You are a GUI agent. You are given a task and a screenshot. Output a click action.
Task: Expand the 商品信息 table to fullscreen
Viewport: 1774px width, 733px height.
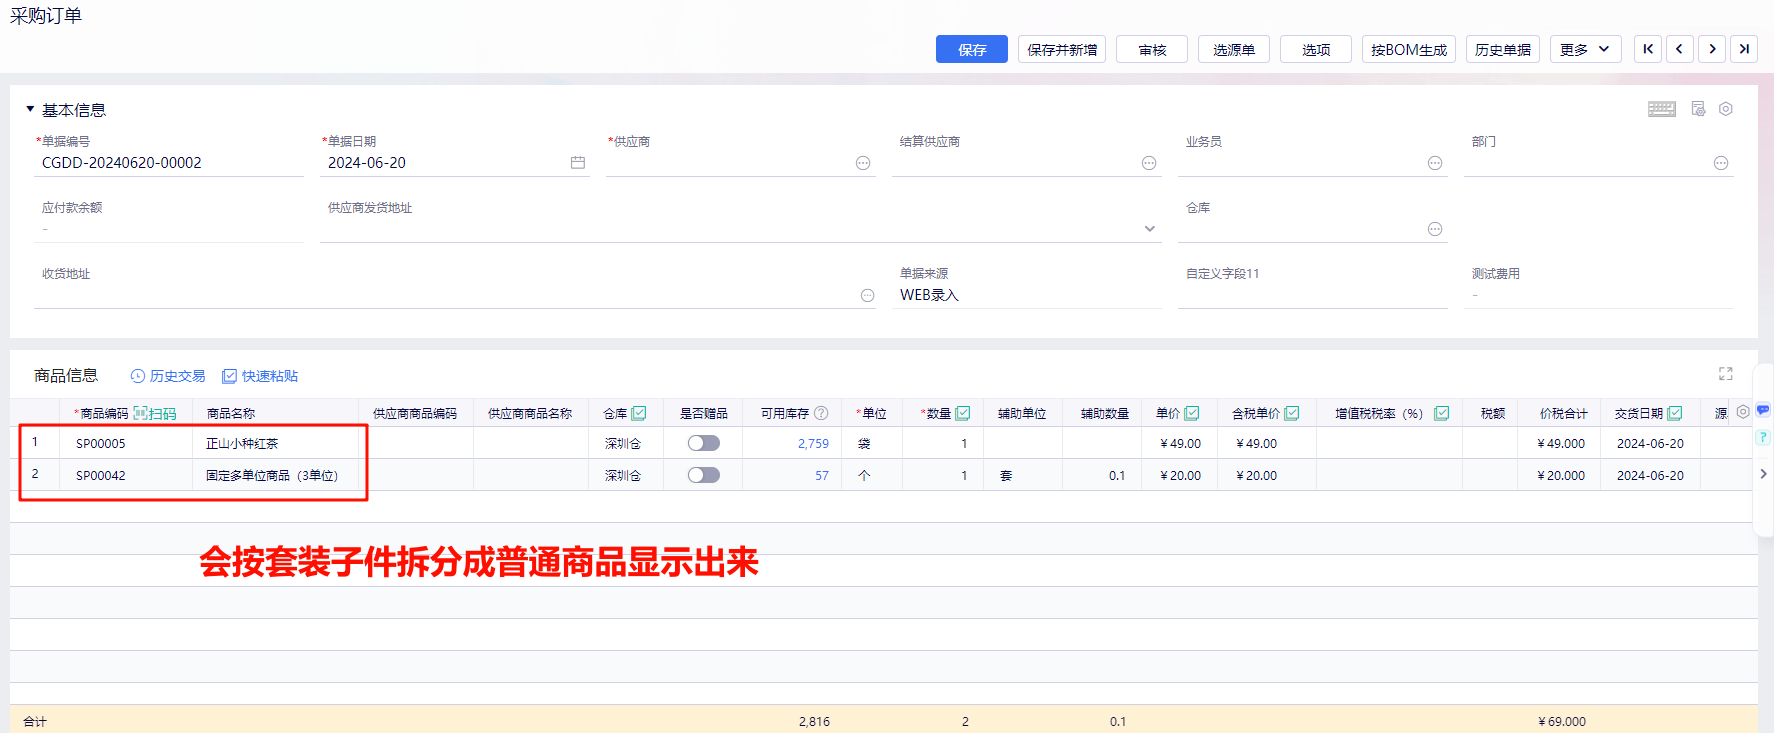tap(1726, 374)
